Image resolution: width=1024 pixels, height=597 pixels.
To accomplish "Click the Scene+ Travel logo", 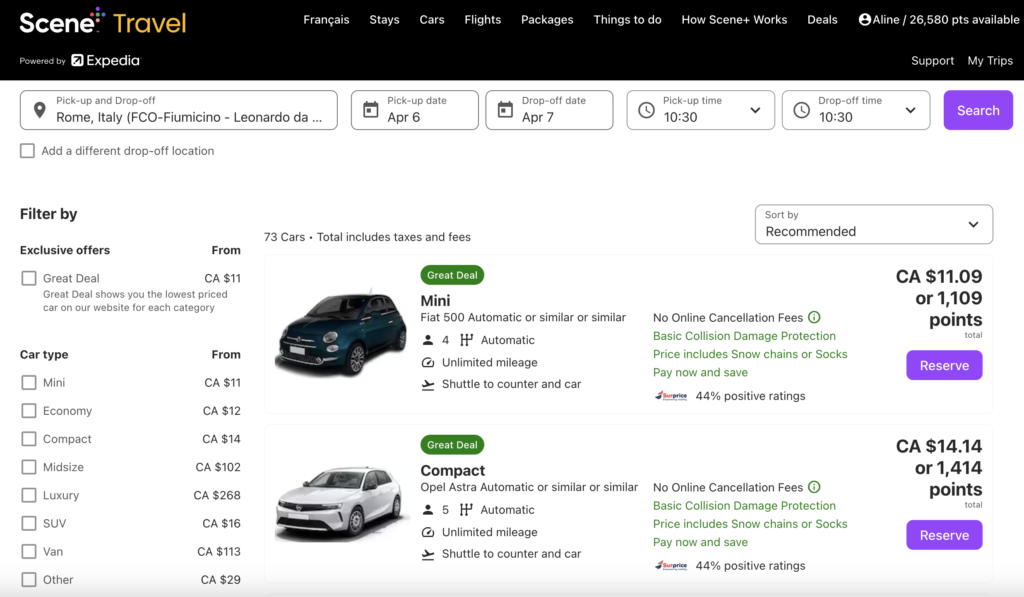I will 102,21.
